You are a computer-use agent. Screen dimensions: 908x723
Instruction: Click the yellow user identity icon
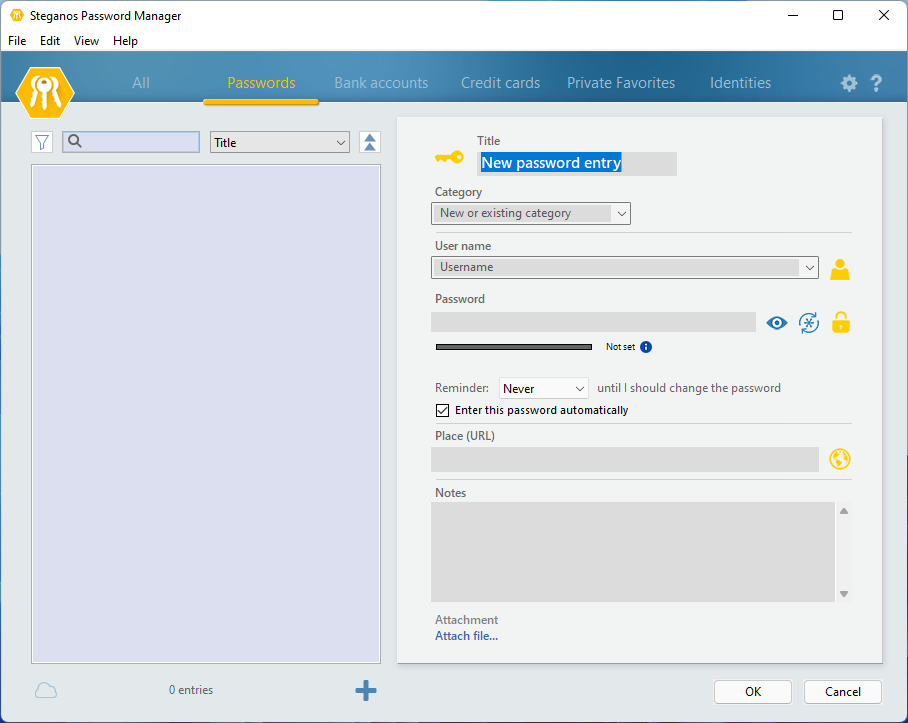[840, 269]
